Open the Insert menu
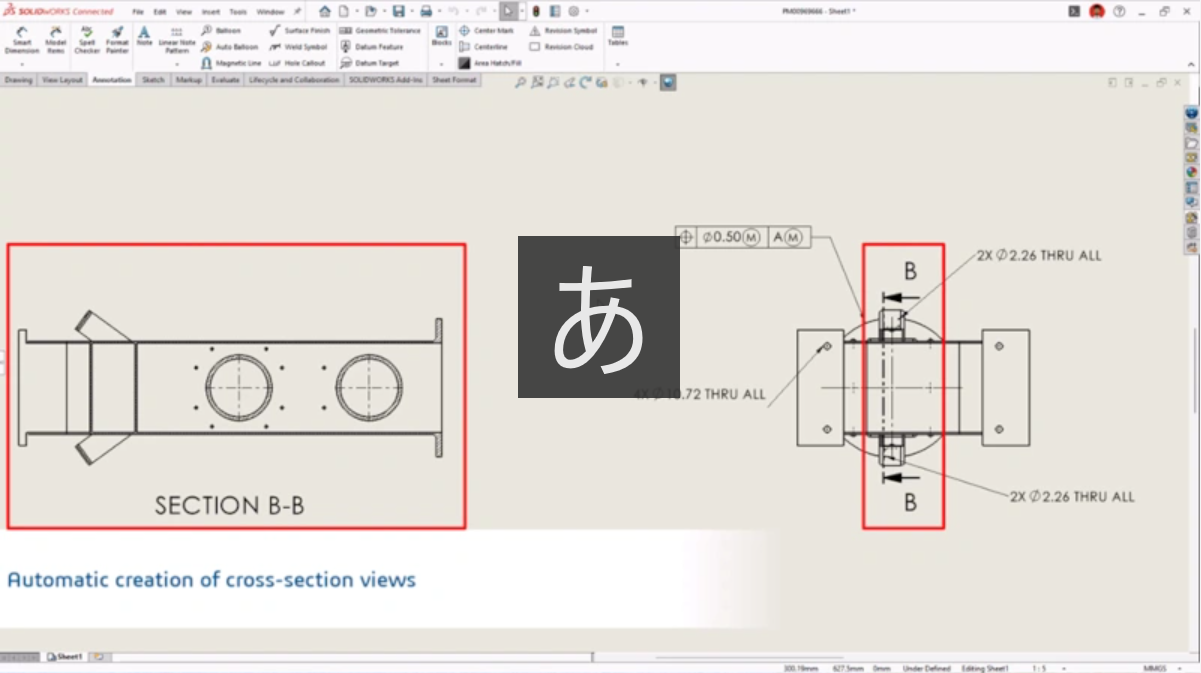This screenshot has height=673, width=1201. tap(210, 12)
